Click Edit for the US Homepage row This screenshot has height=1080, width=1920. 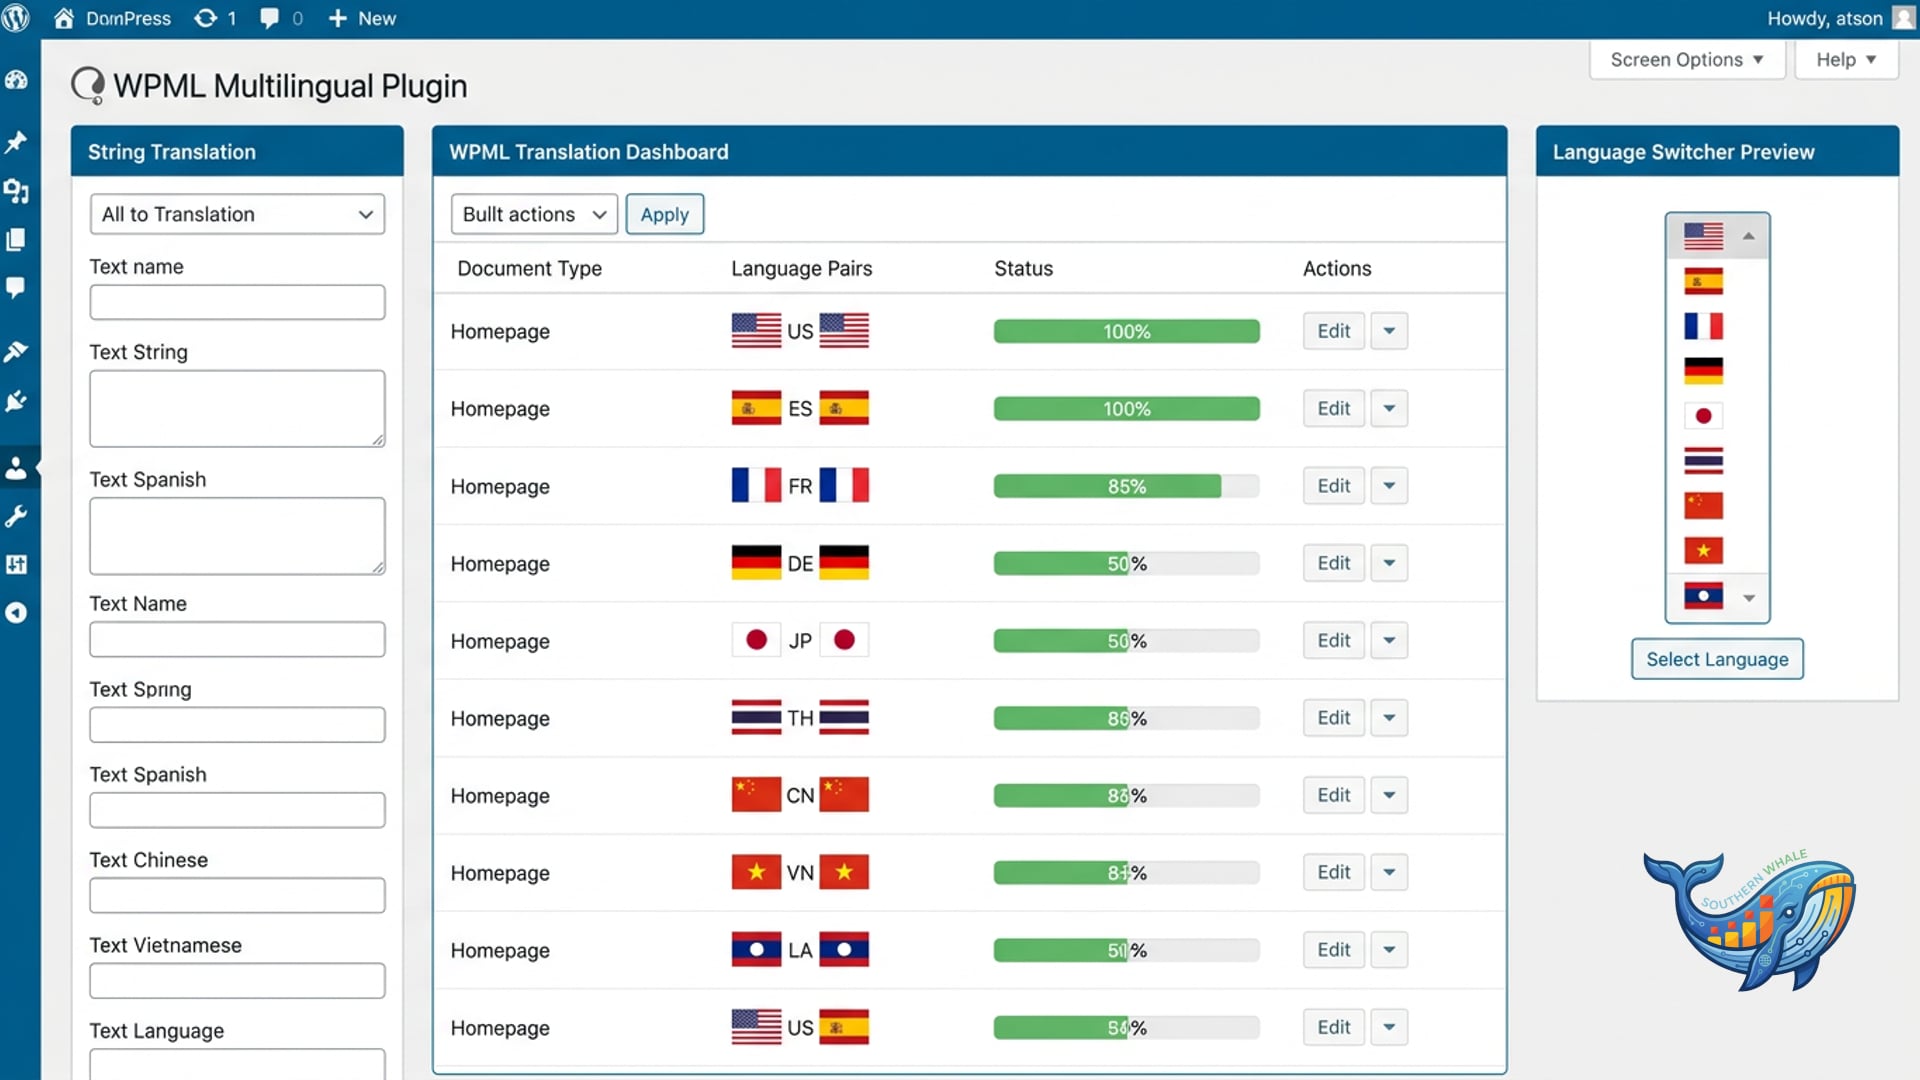point(1334,331)
